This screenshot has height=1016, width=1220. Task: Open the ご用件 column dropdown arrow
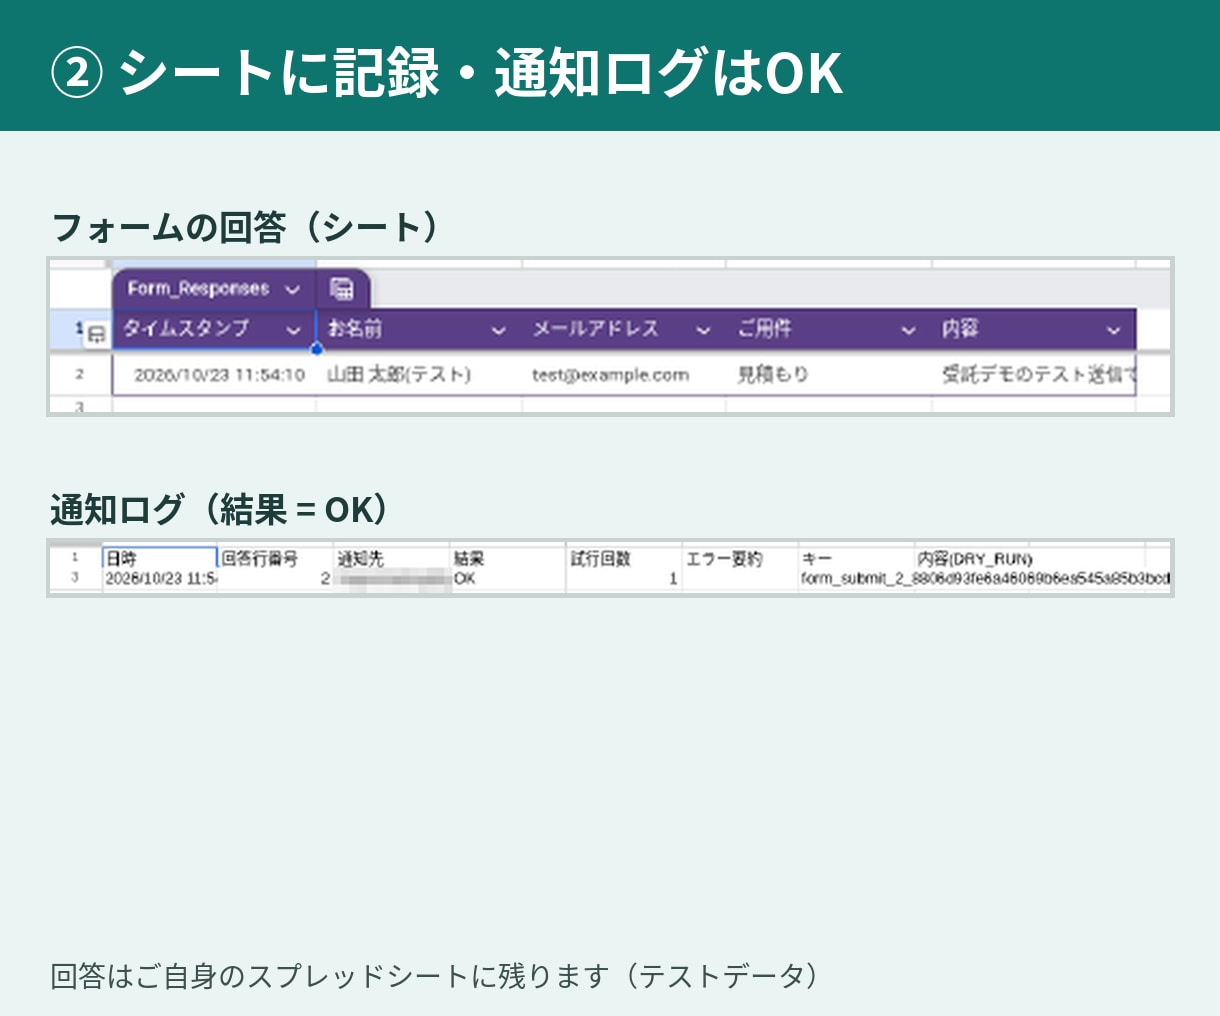(908, 330)
